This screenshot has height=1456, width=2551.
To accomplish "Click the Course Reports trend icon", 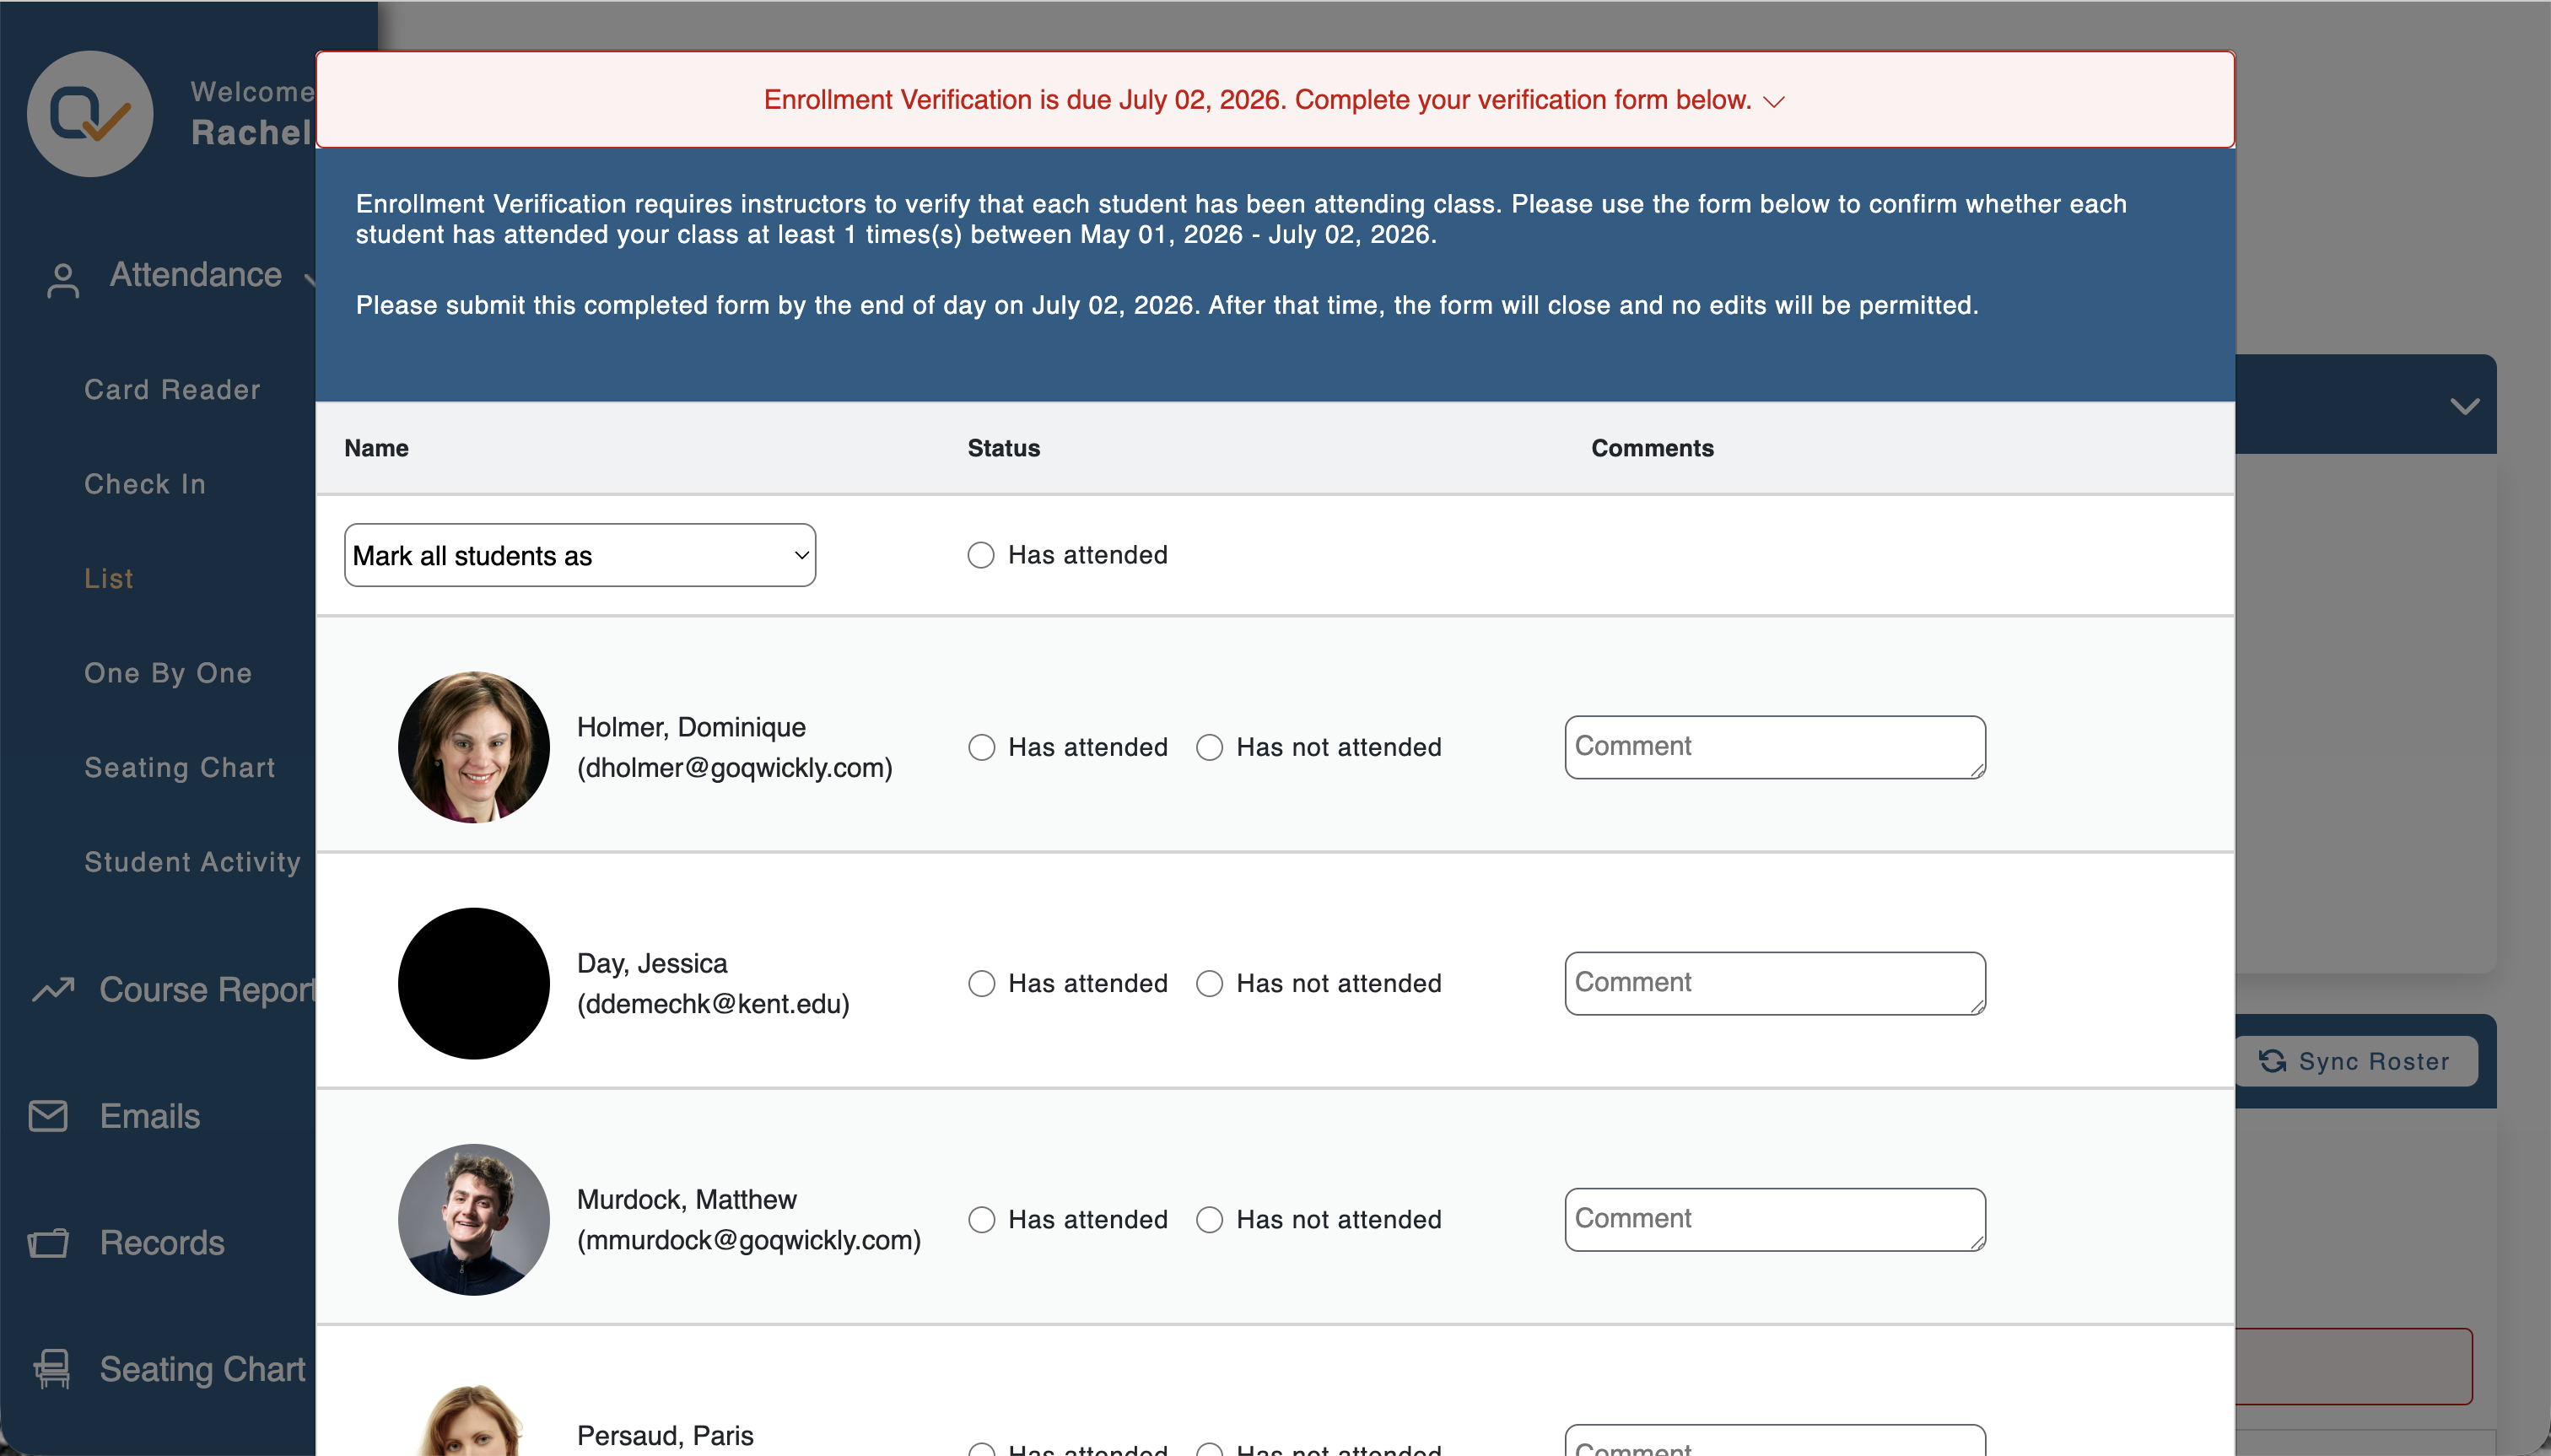I will point(53,989).
